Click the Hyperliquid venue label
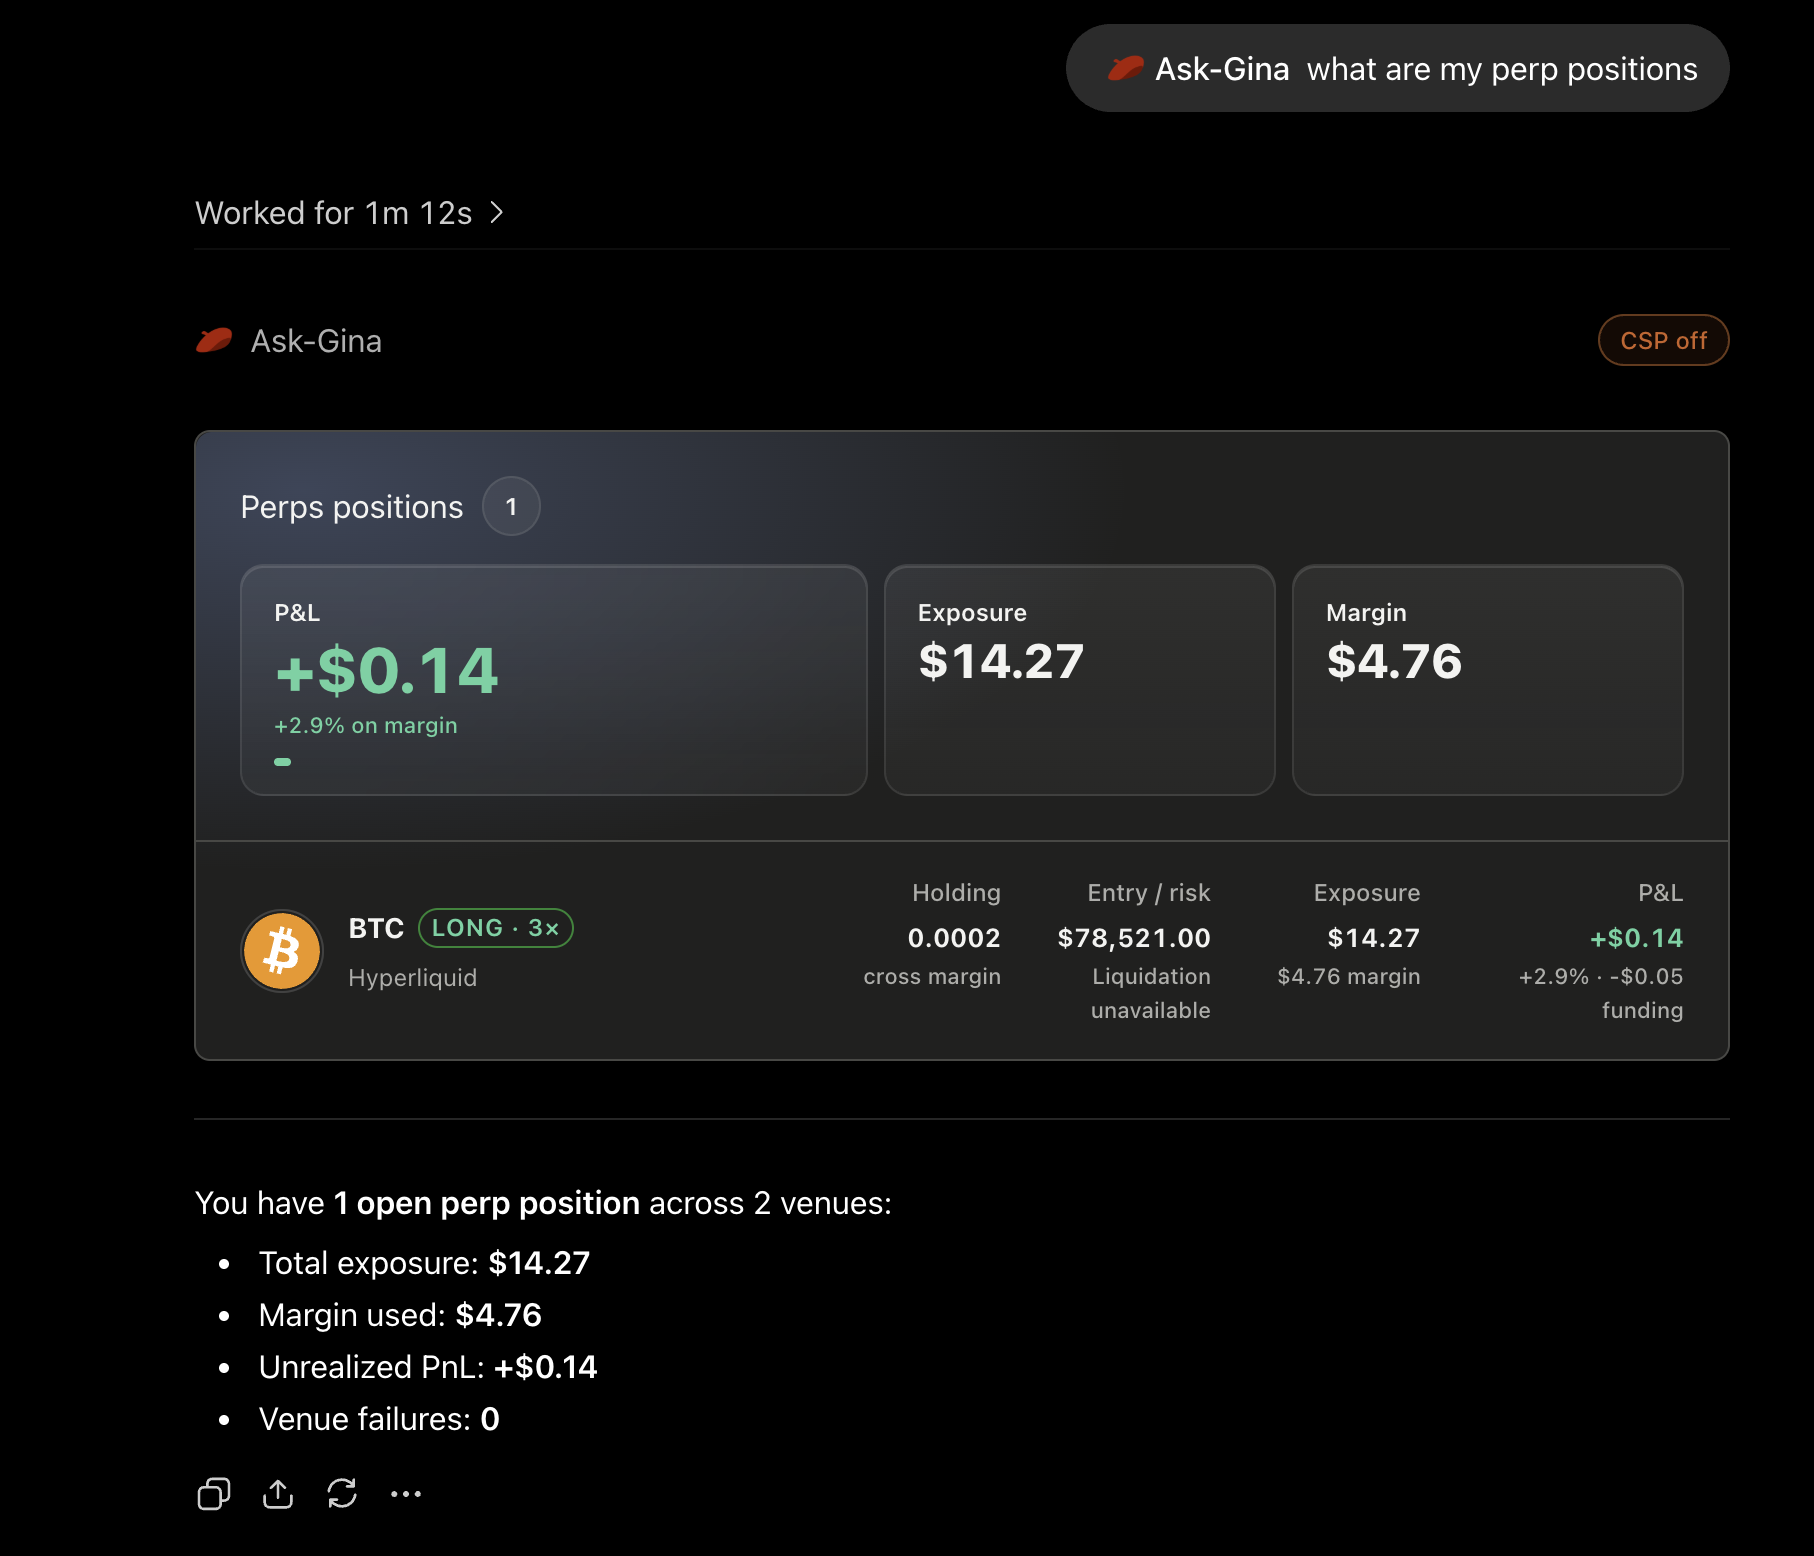 (413, 978)
